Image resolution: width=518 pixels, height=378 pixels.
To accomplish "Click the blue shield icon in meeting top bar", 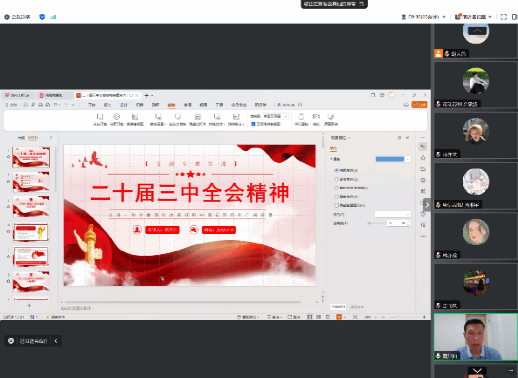I will [x=42, y=17].
